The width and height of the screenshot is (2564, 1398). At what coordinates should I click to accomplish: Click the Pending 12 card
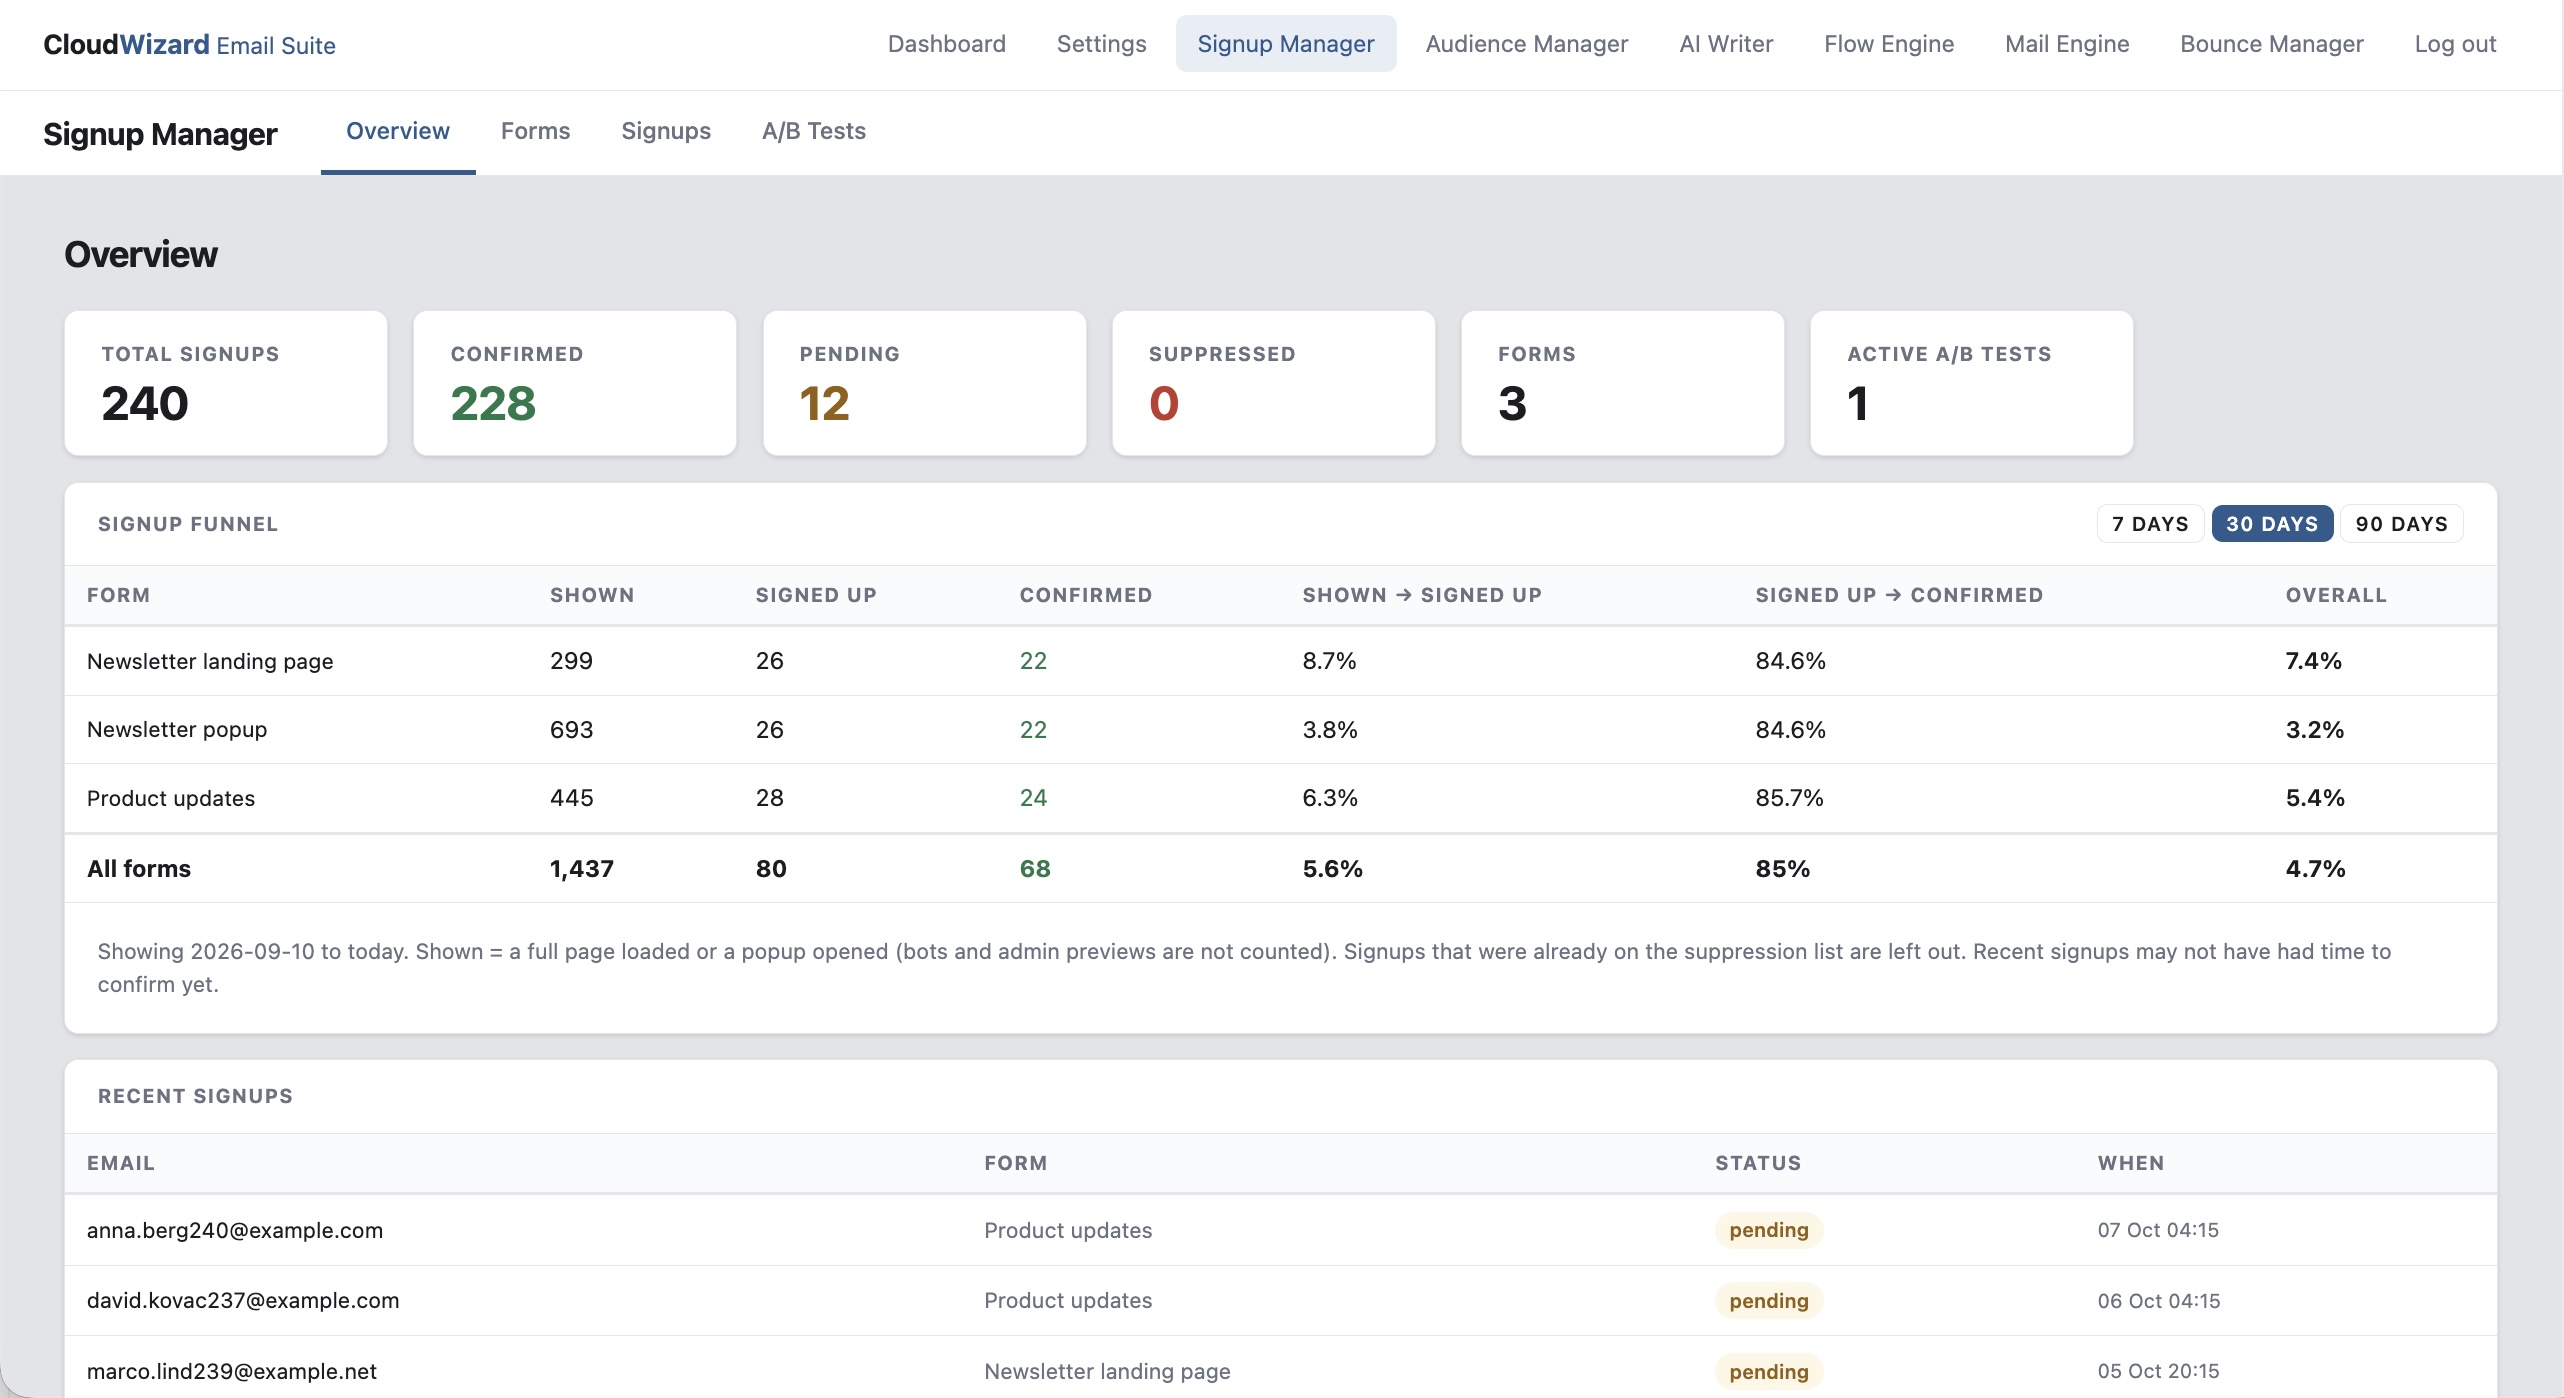coord(924,383)
